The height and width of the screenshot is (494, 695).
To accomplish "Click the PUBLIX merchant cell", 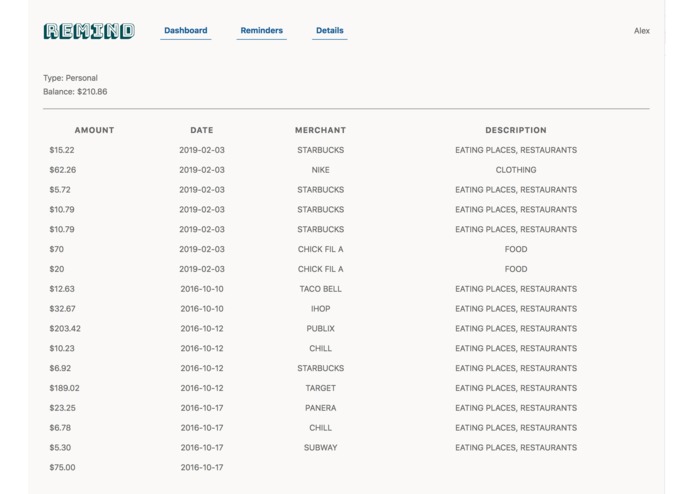I will point(320,329).
